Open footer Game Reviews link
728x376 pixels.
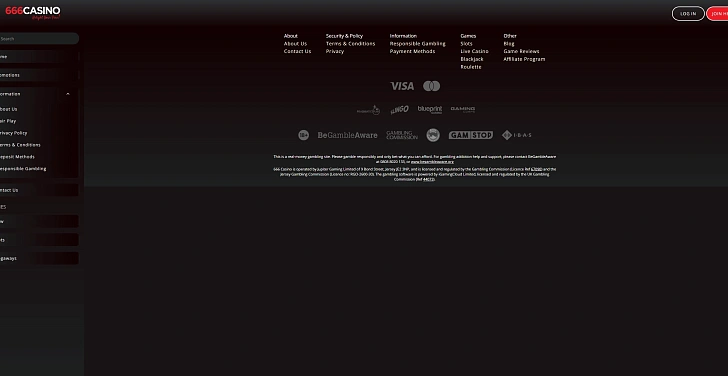pos(521,52)
